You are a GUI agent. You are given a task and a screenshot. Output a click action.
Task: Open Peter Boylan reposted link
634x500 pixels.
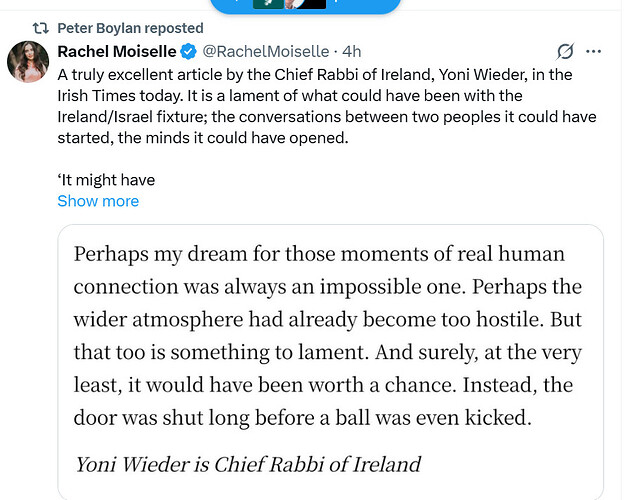click(130, 28)
